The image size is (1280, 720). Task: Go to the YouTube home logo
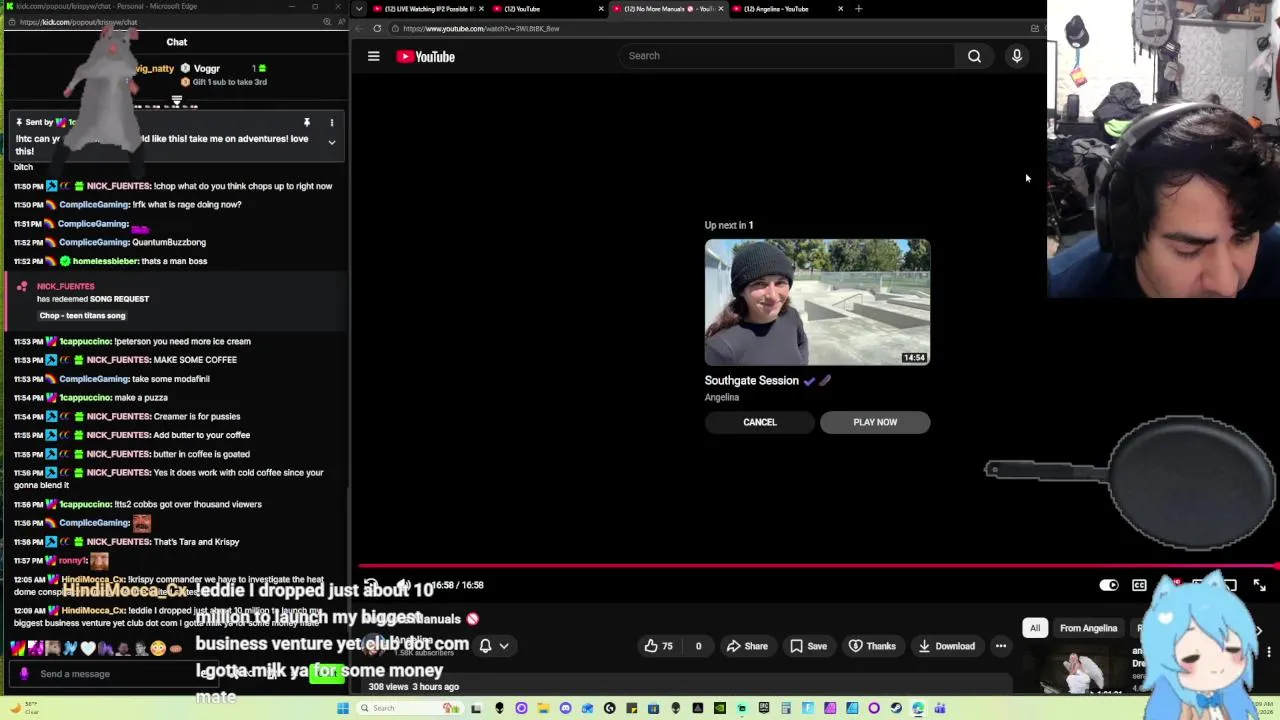(x=425, y=56)
